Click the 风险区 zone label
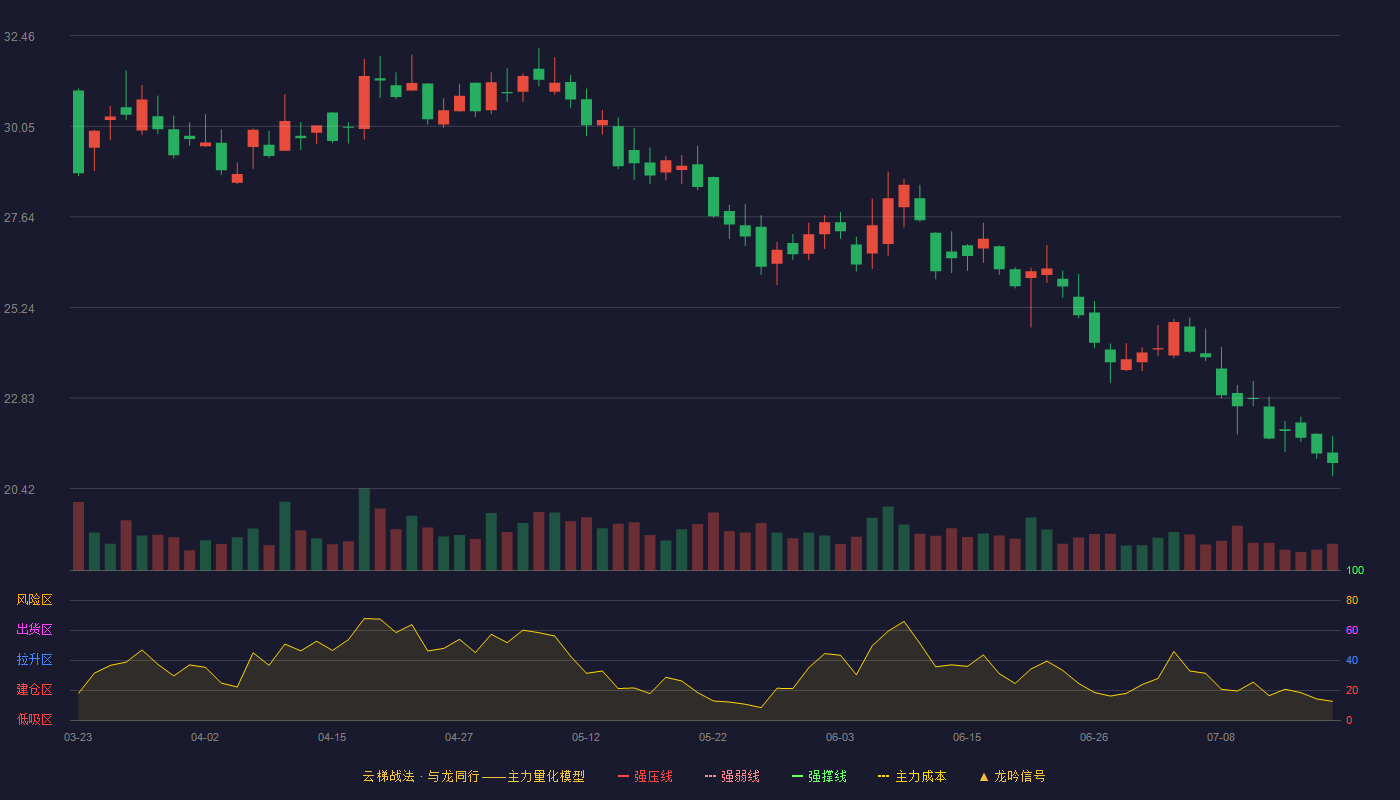This screenshot has height=800, width=1400. point(34,600)
